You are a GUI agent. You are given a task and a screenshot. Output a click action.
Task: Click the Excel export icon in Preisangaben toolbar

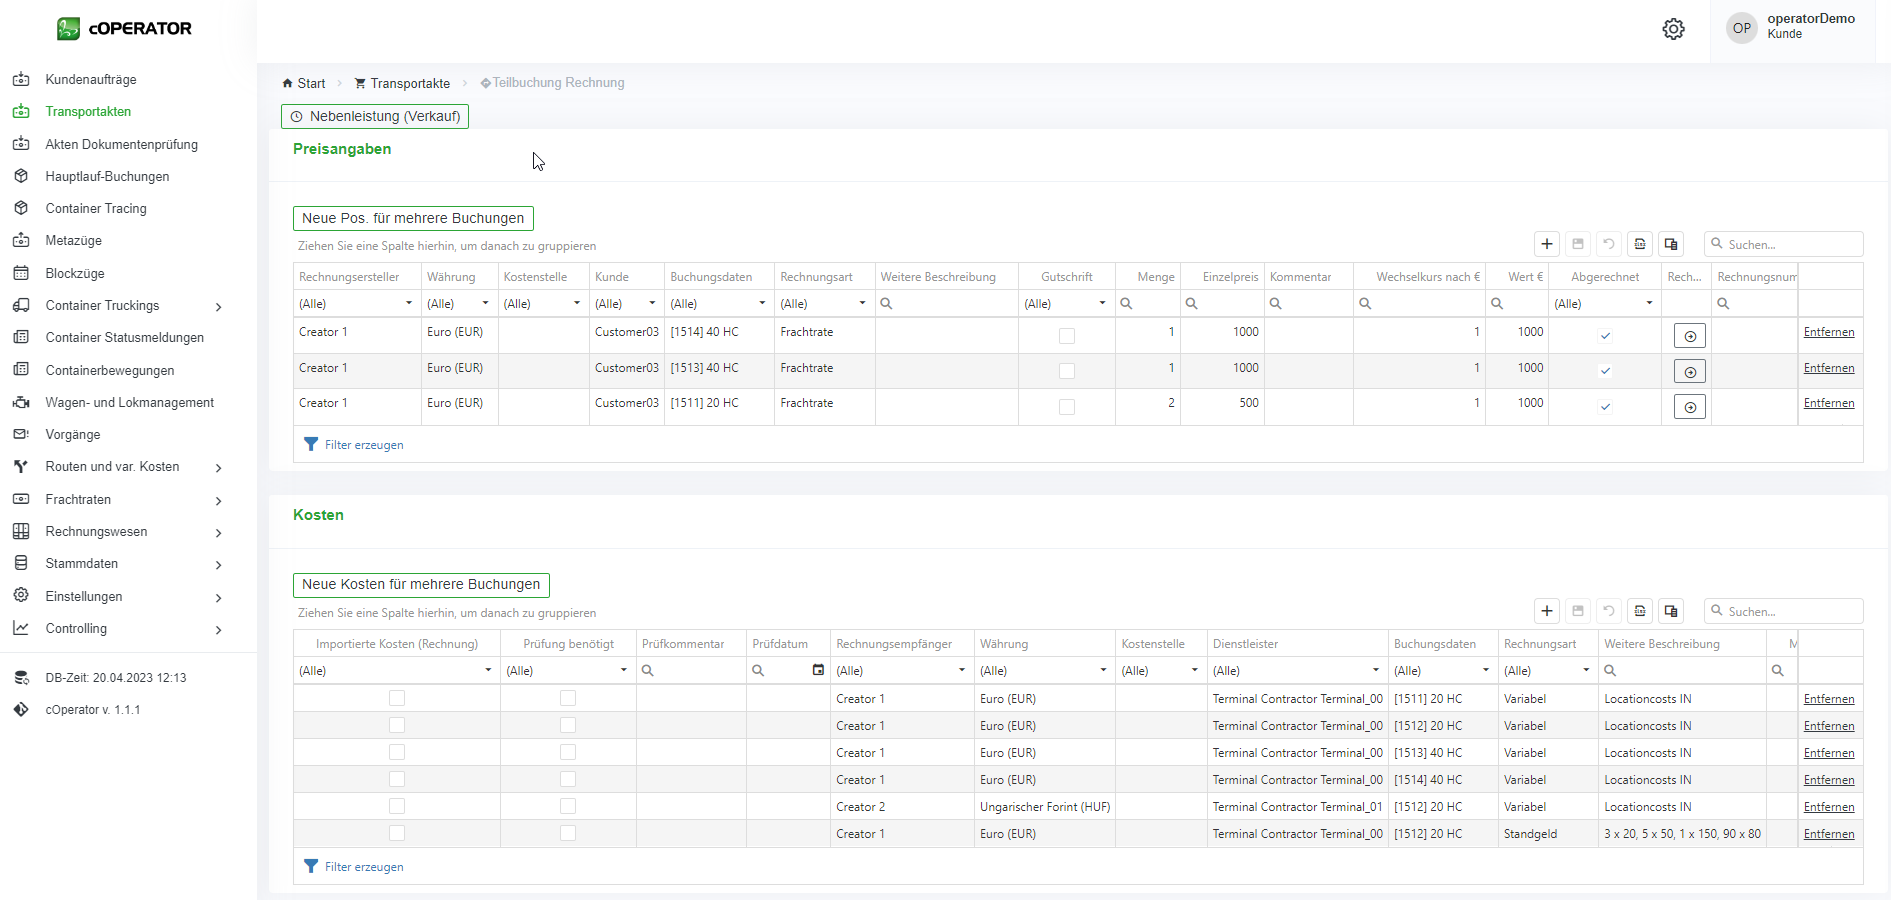pyautogui.click(x=1640, y=244)
